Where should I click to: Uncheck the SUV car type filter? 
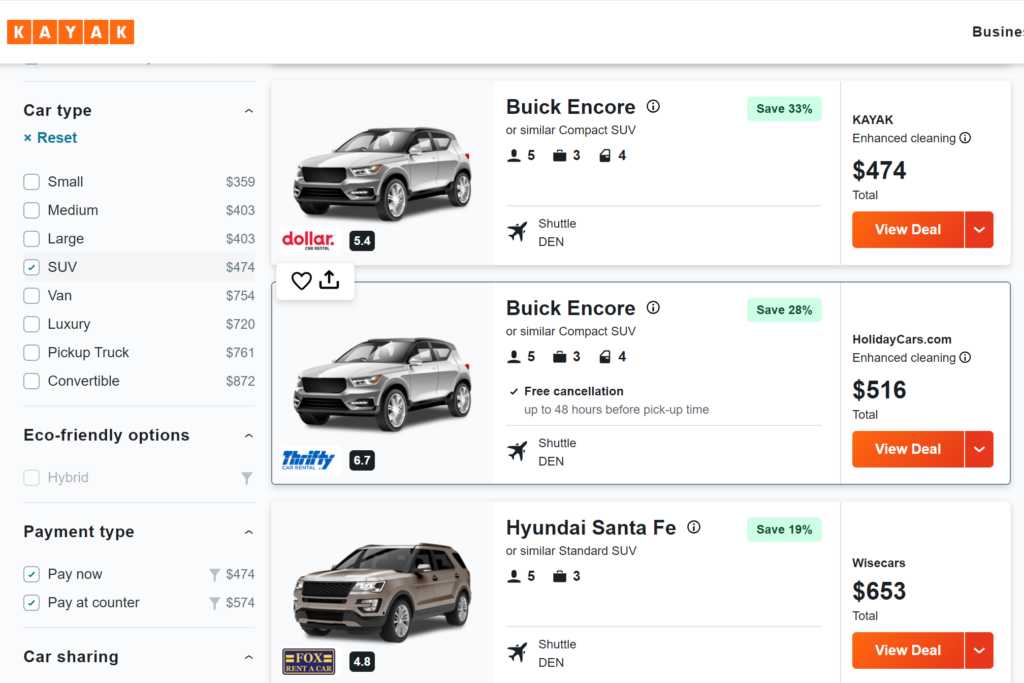(x=31, y=267)
